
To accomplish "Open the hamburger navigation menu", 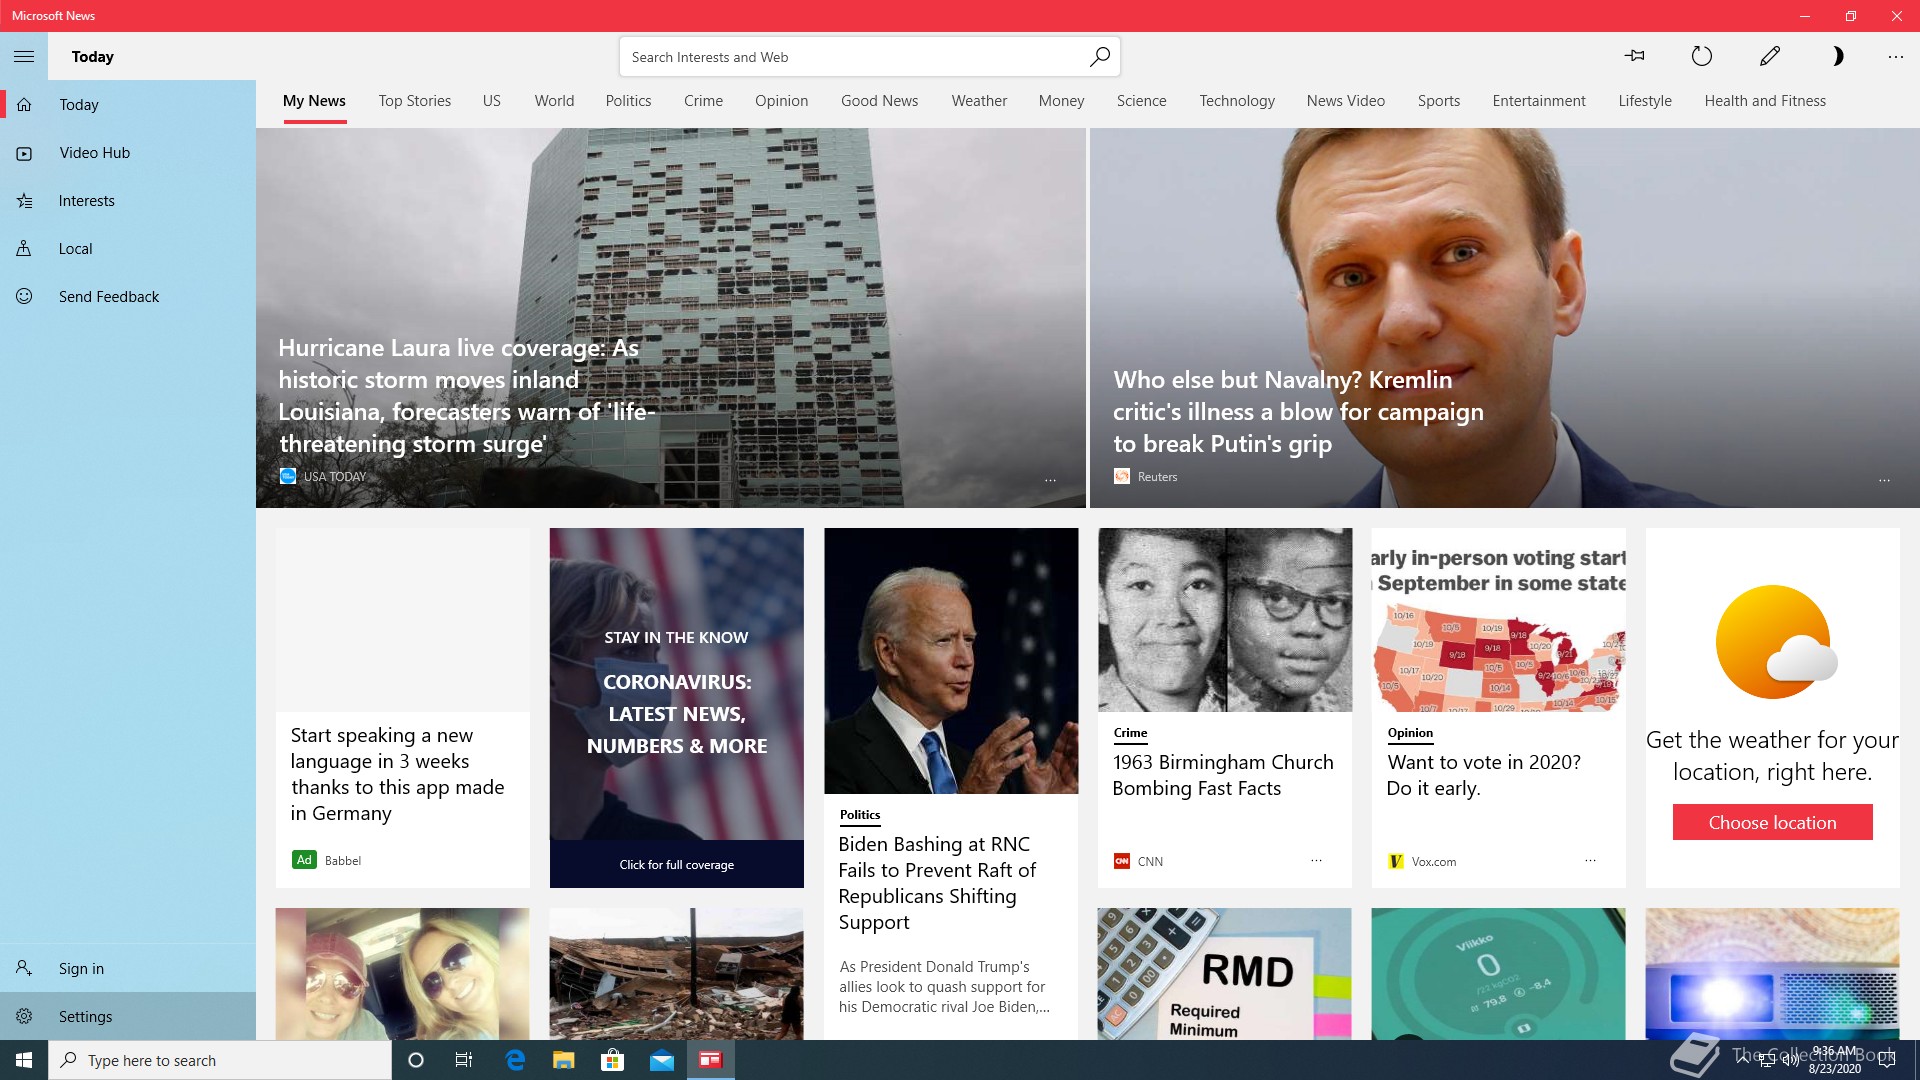I will click(24, 56).
